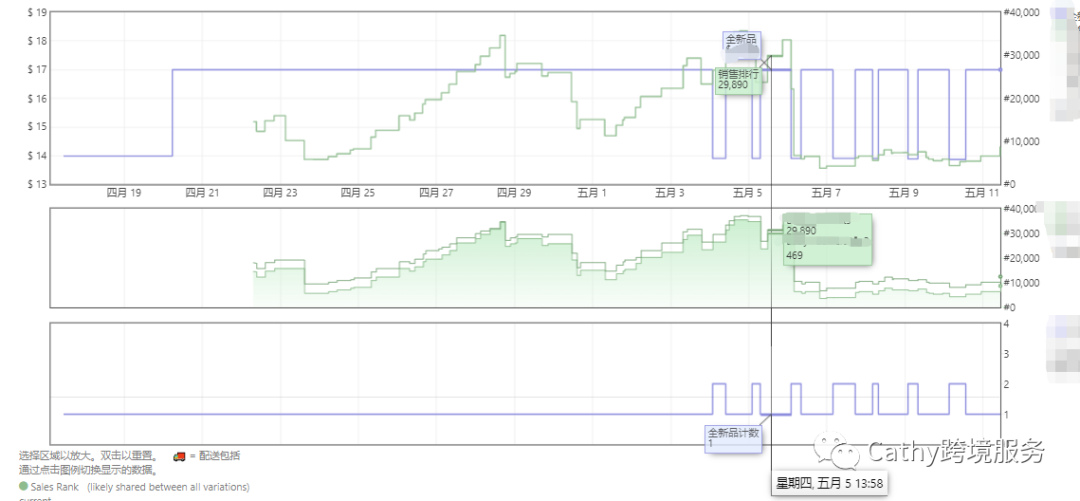Click the 2 label on the offer count axis
This screenshot has height=501, width=1080.
tap(1008, 384)
